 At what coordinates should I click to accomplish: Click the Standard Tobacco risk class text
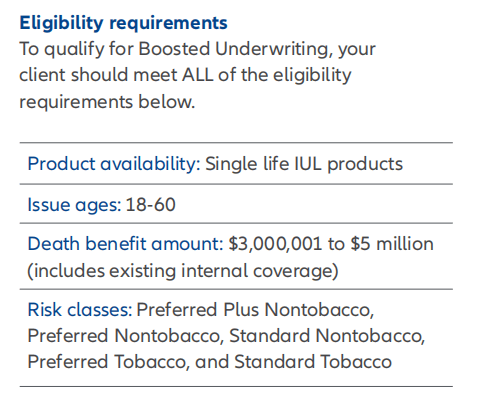(x=313, y=362)
